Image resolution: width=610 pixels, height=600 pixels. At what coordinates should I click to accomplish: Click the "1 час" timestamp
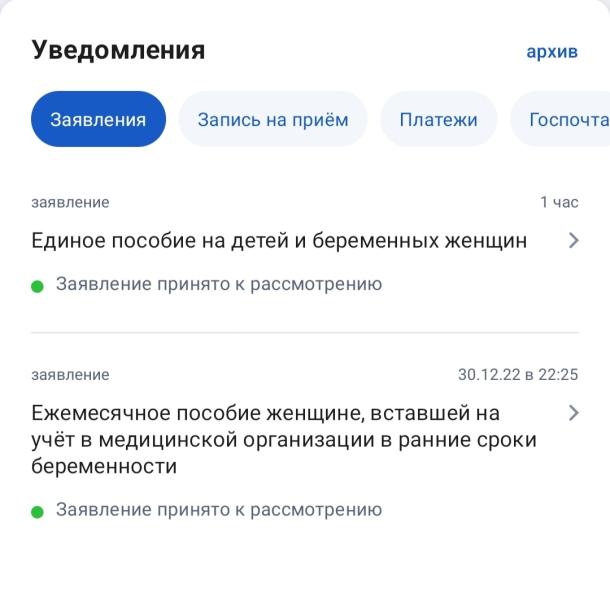(x=559, y=202)
